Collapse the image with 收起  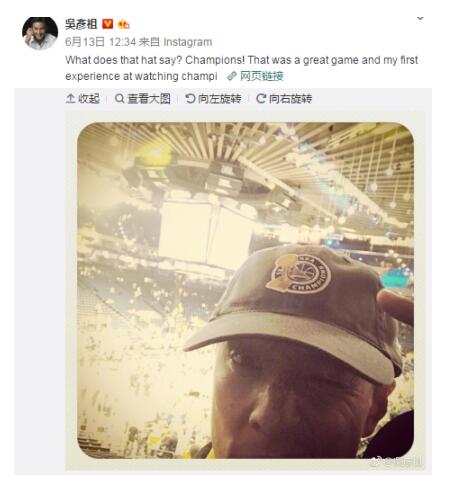point(89,99)
